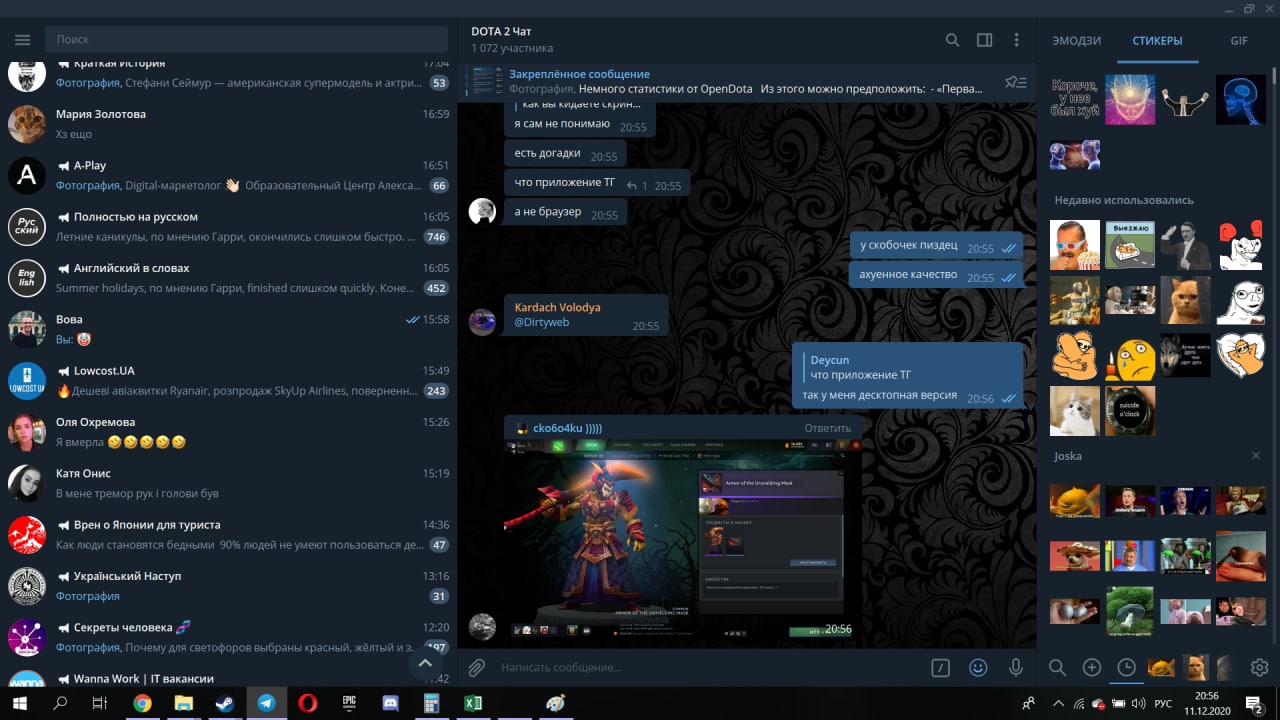Screen dimensions: 1280x720
Task: Open the three-dot chat options menu
Action: click(x=1016, y=40)
